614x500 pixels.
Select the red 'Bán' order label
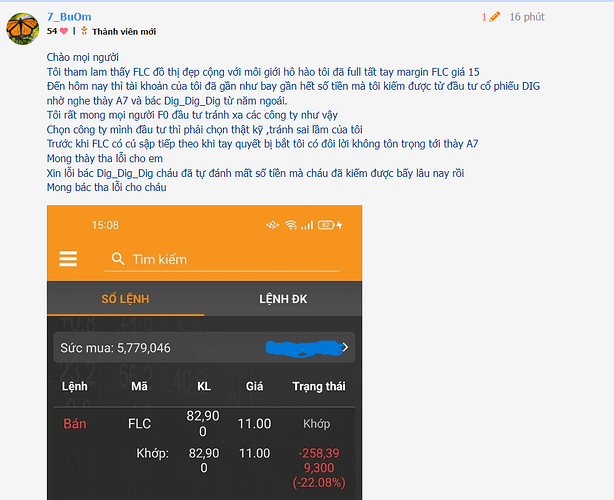coord(75,424)
